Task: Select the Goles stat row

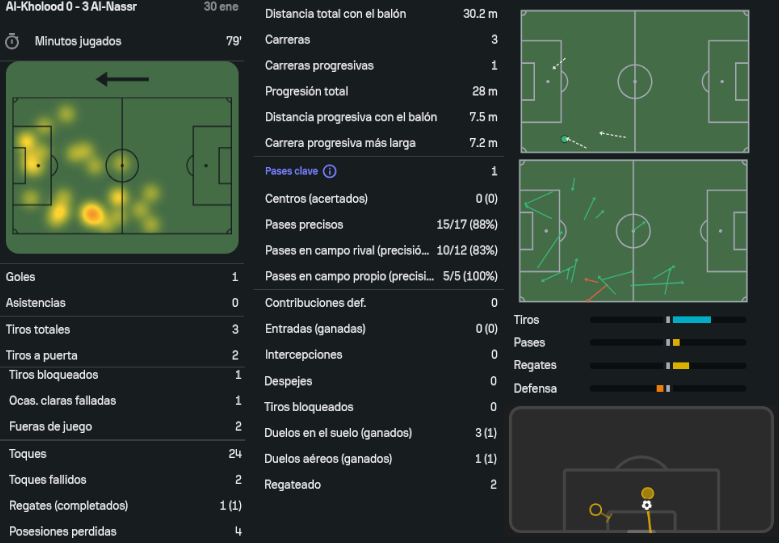Action: click(x=122, y=277)
